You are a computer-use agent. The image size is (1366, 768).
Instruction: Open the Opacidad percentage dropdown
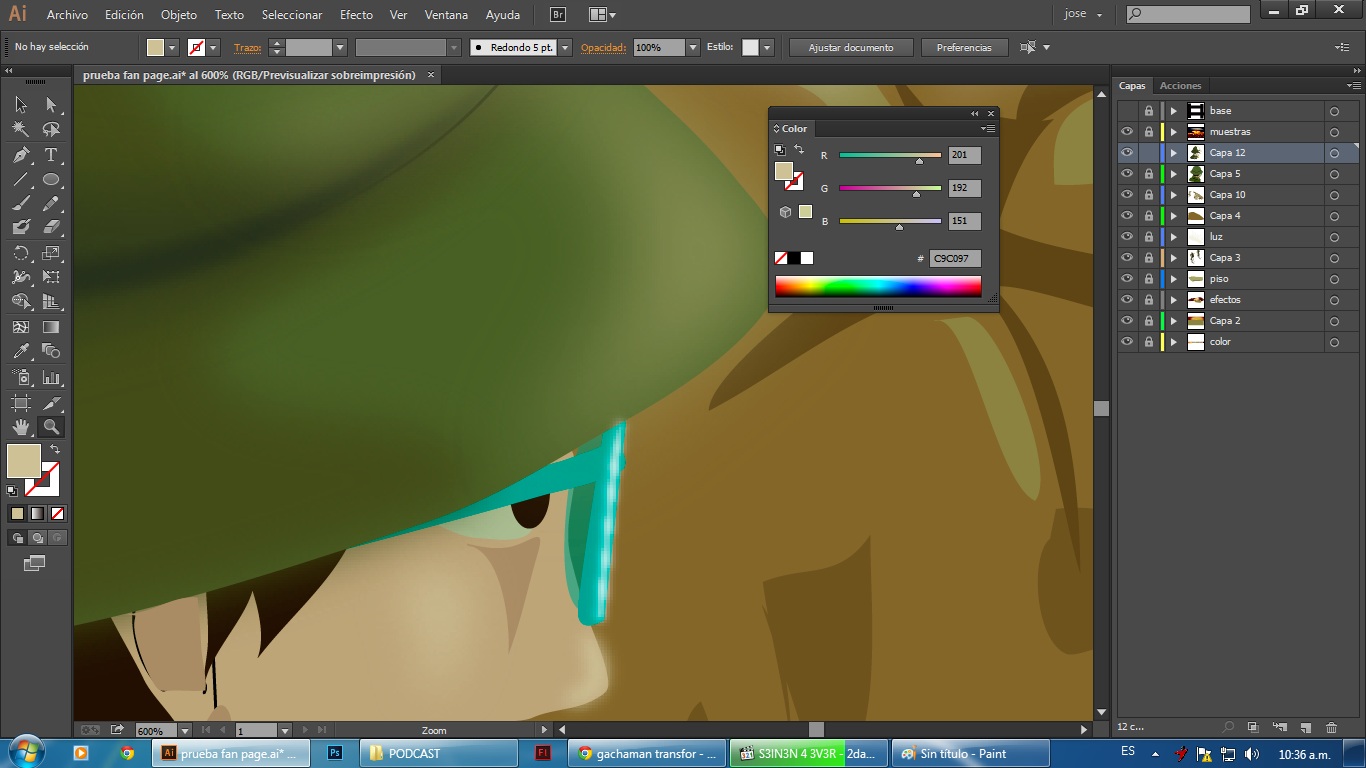coord(693,47)
